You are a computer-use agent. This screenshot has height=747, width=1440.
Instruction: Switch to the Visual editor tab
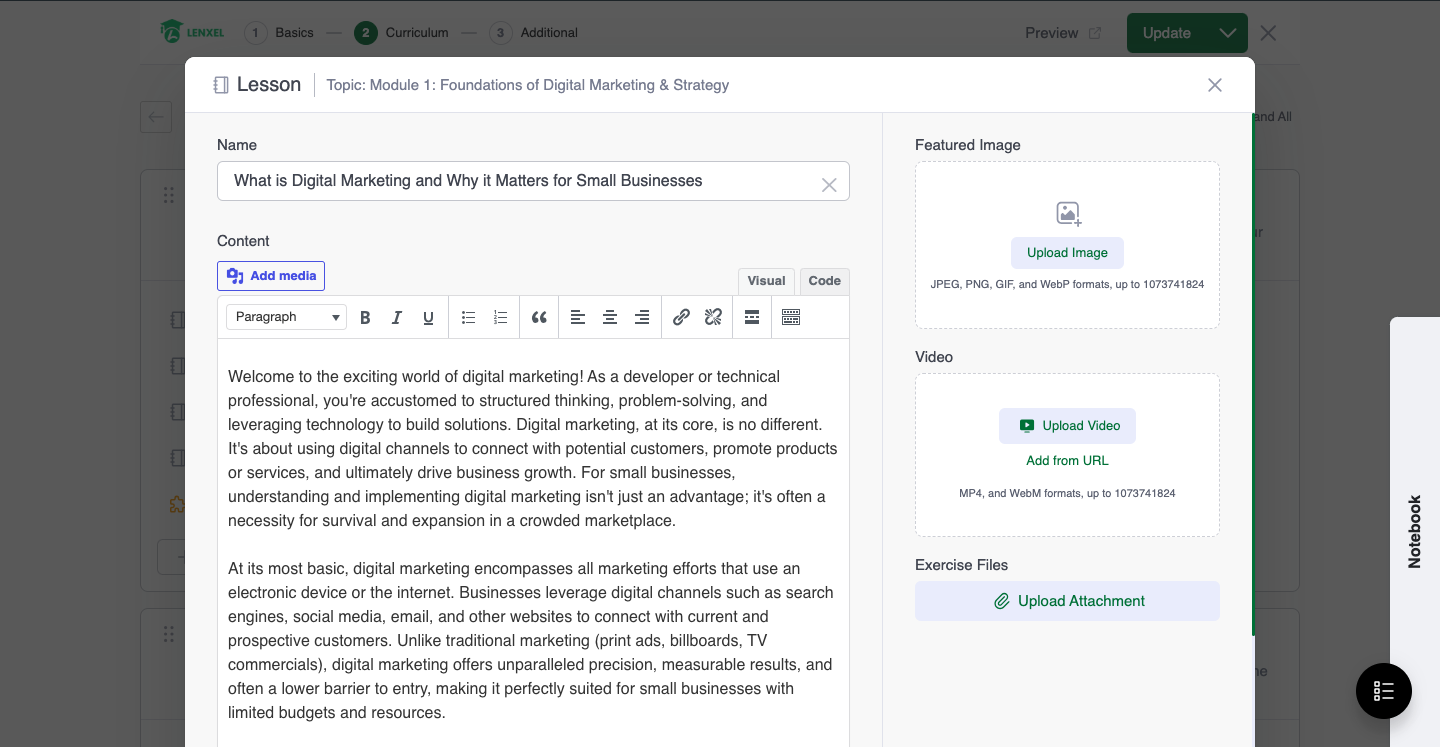point(766,281)
